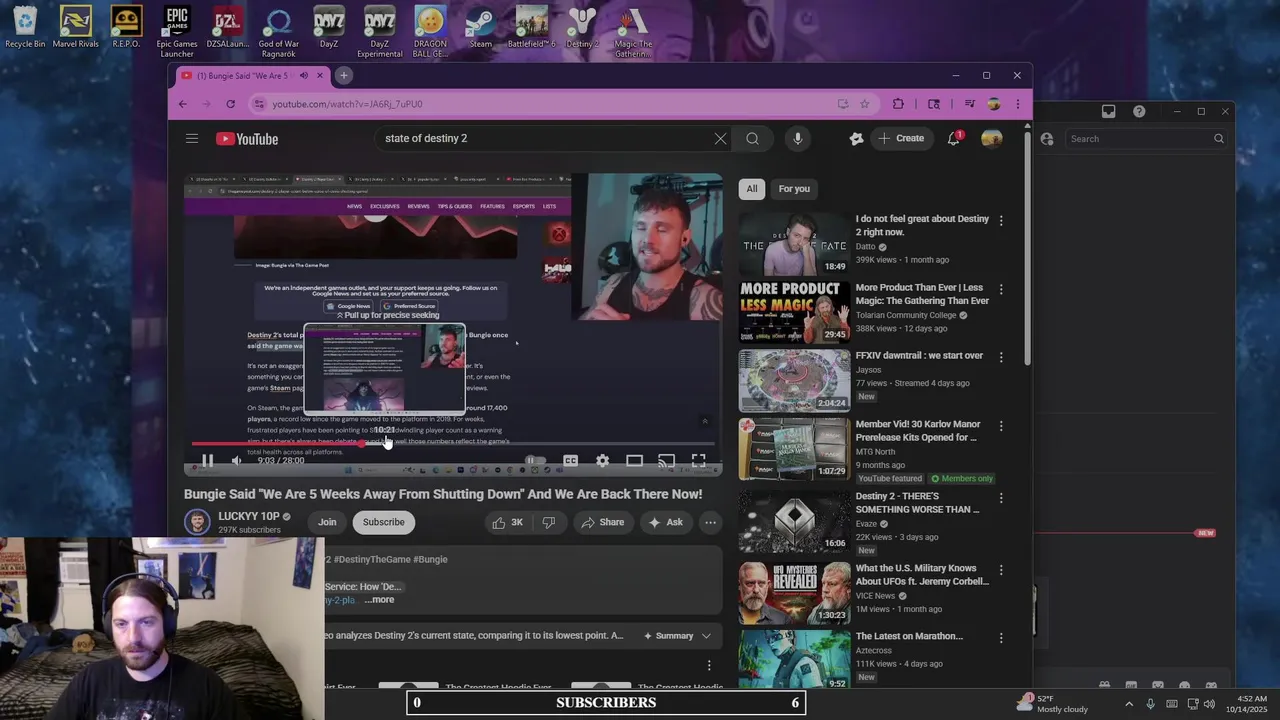
Task: Open the Recycle Bin
Action: (25, 27)
